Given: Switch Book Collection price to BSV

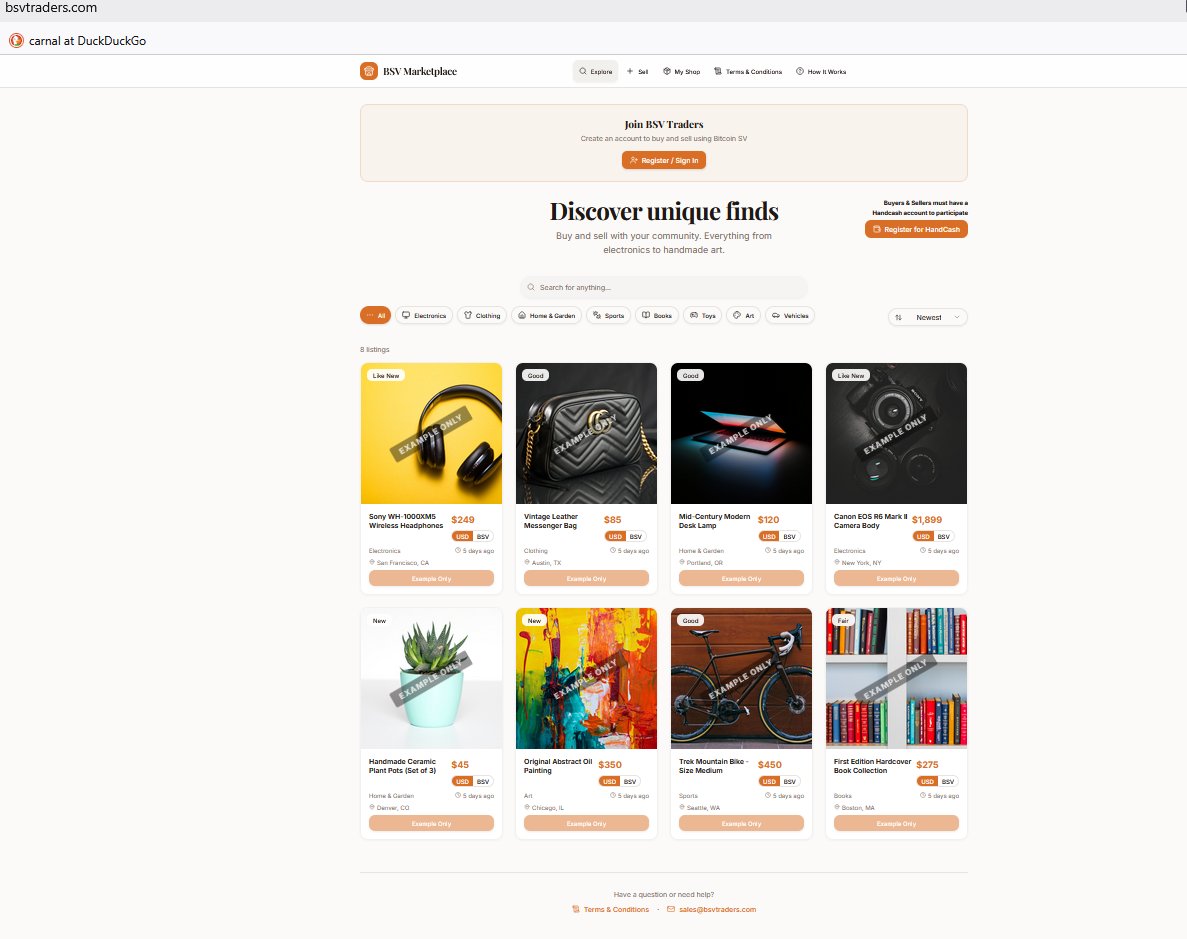Looking at the screenshot, I should click(948, 781).
